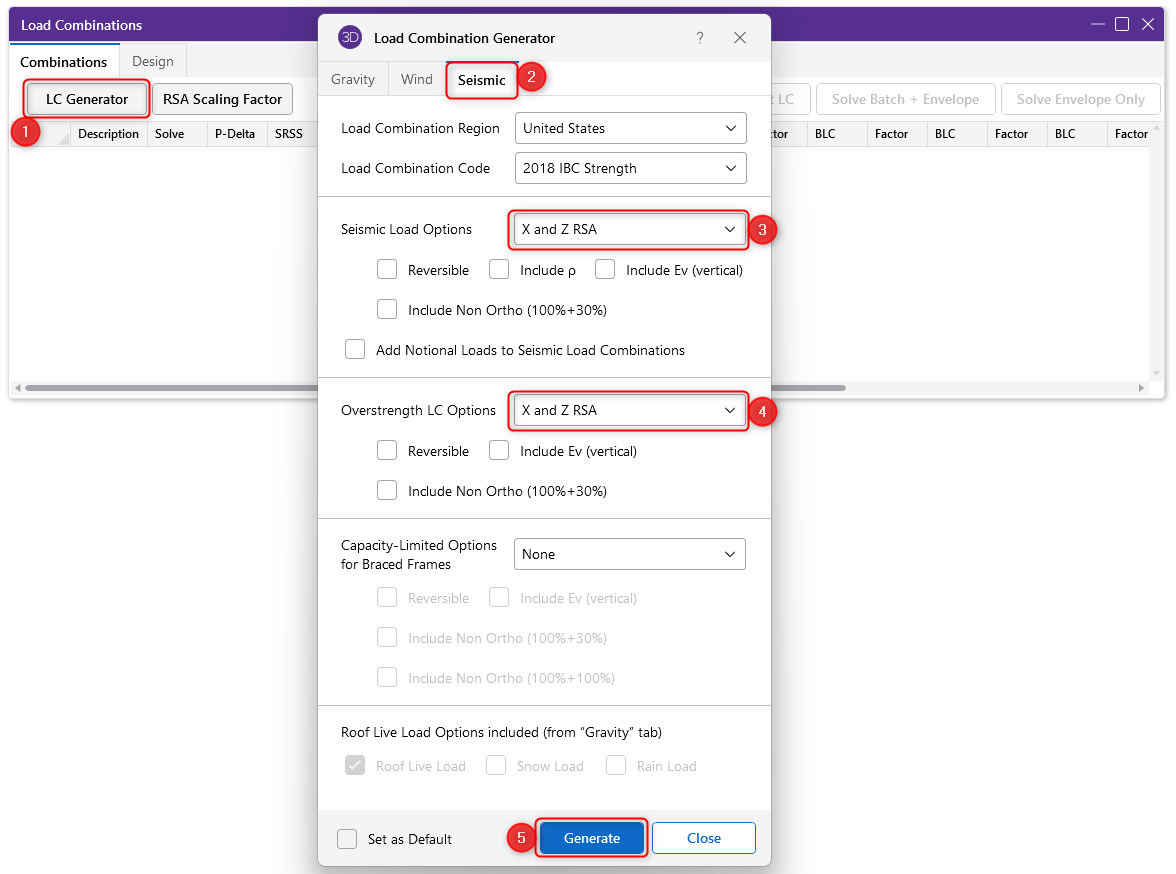Screen dimensions: 1176x874
Task: Check Include Ev (vertical) under Seismic Load Options
Action: pyautogui.click(x=604, y=269)
